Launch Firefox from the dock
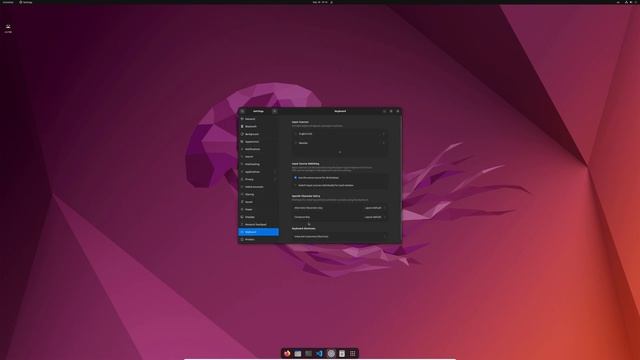Image resolution: width=640 pixels, height=360 pixels. coord(287,353)
